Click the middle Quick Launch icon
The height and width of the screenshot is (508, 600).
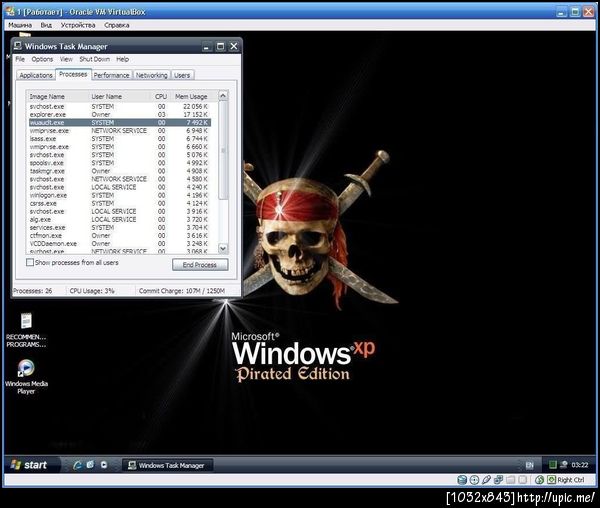pyautogui.click(x=90, y=465)
